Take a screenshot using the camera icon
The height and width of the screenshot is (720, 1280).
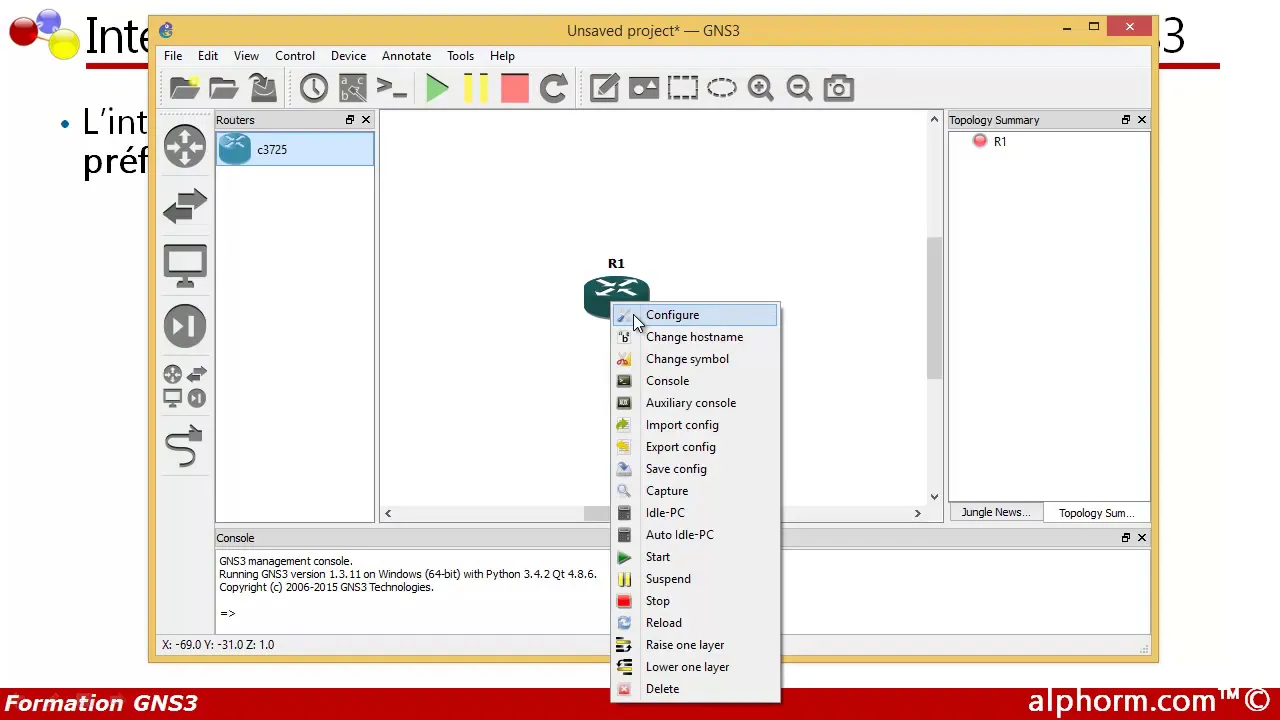click(838, 88)
